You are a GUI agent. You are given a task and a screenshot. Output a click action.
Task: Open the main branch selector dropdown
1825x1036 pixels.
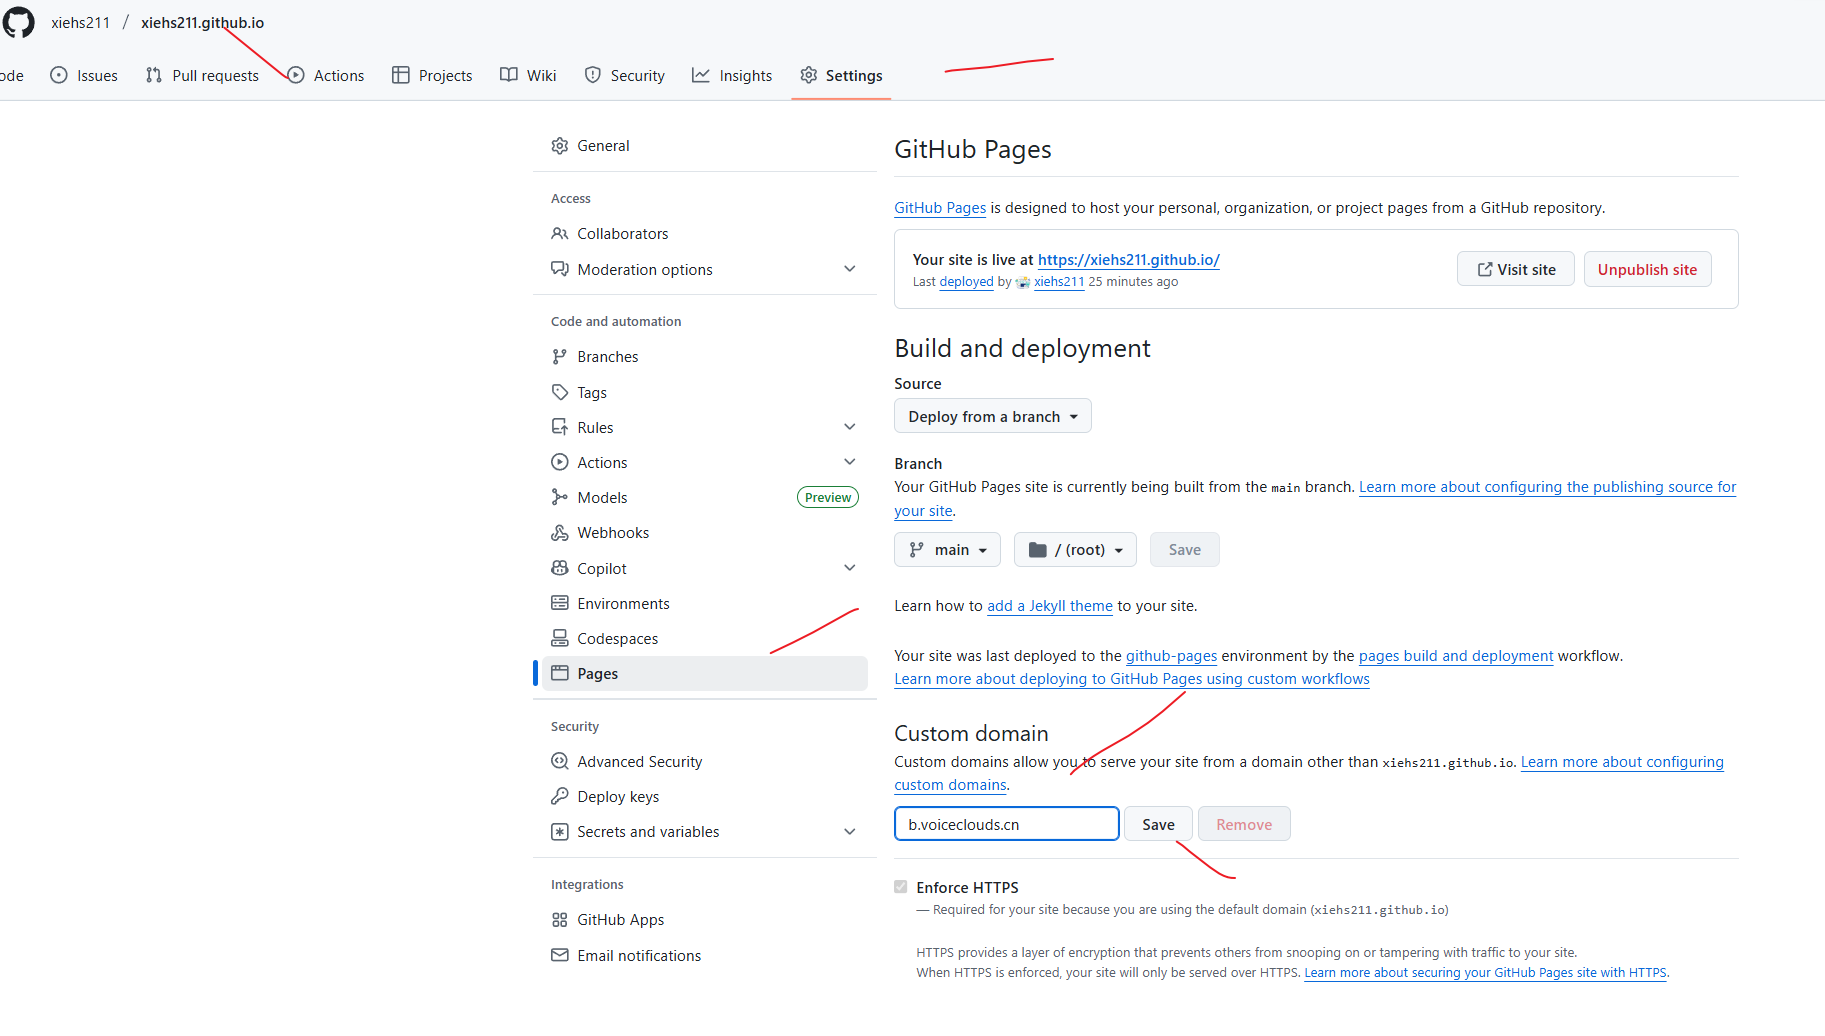(948, 550)
